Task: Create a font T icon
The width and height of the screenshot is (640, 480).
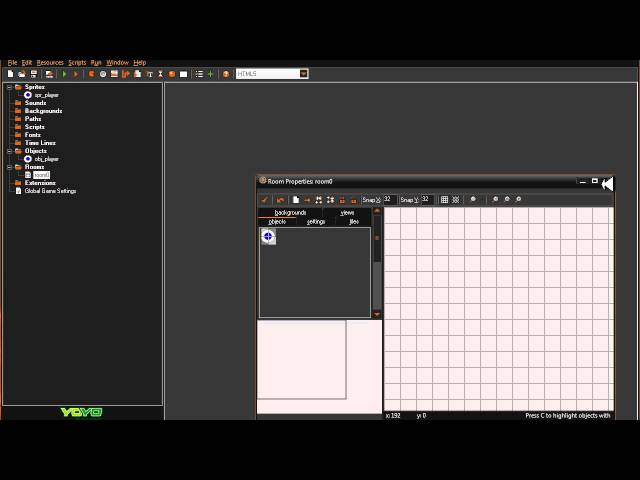Action: (x=149, y=74)
